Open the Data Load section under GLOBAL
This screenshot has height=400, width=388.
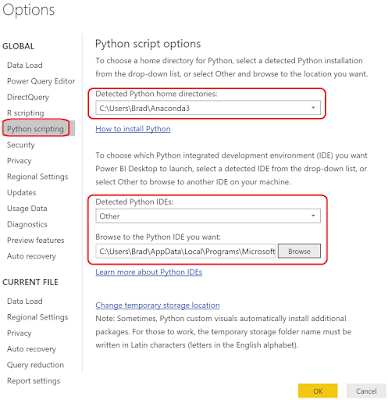(x=25, y=65)
